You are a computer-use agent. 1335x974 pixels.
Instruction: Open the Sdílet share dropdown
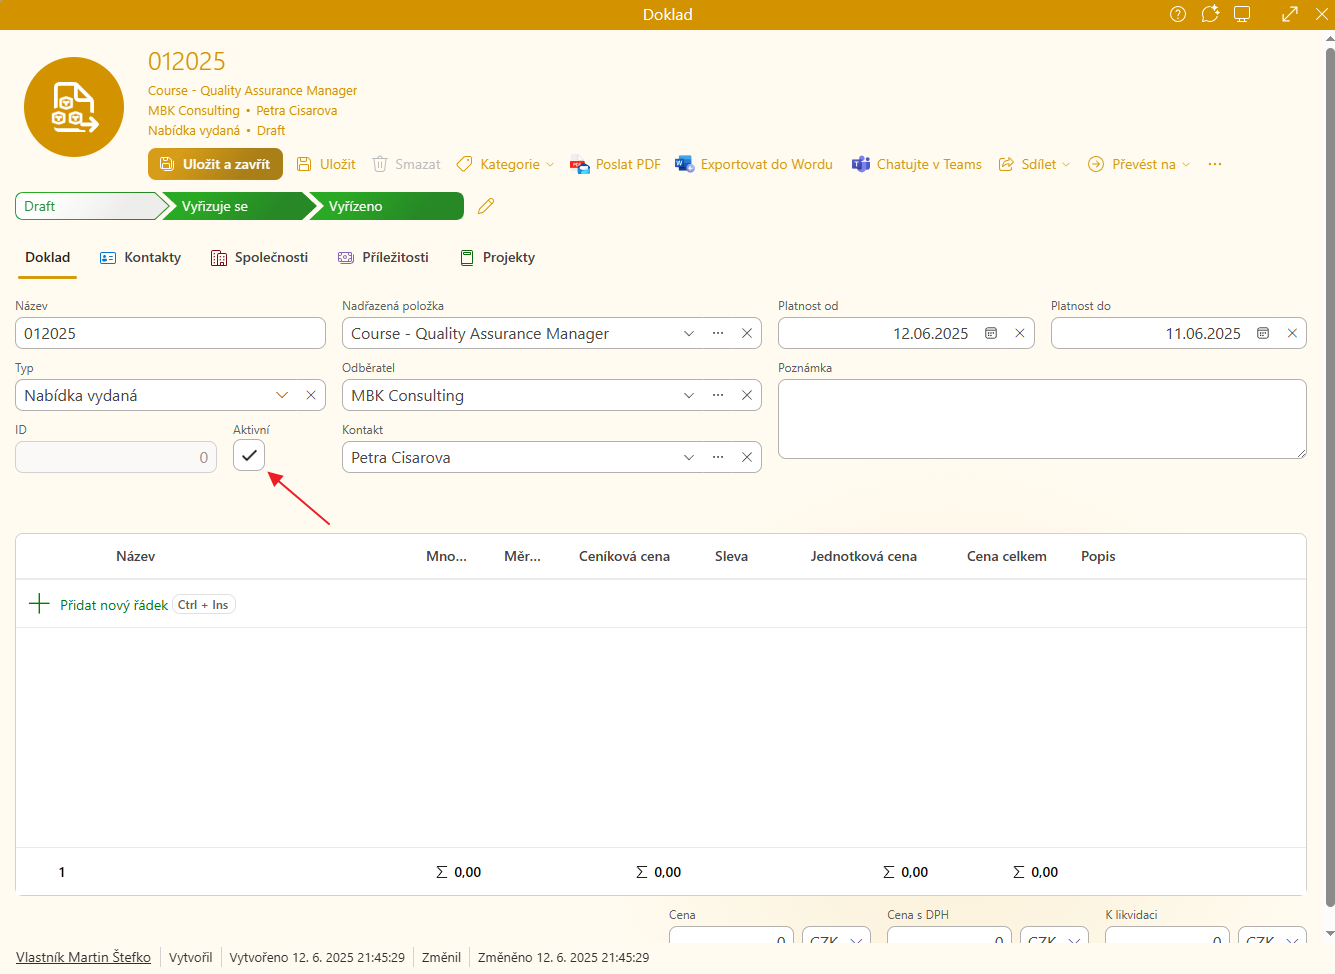coord(1034,164)
